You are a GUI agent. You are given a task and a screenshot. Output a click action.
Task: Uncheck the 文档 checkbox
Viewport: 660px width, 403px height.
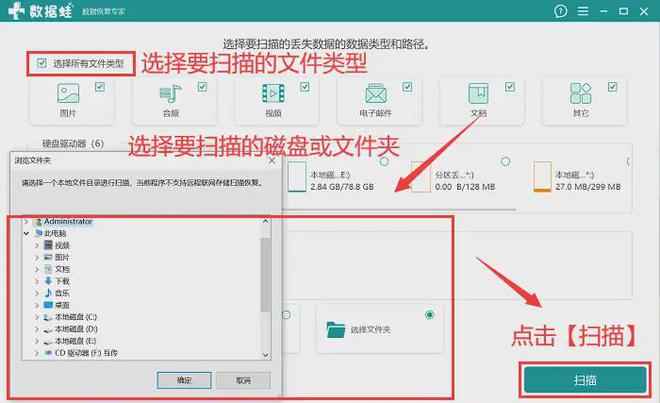[x=510, y=87]
